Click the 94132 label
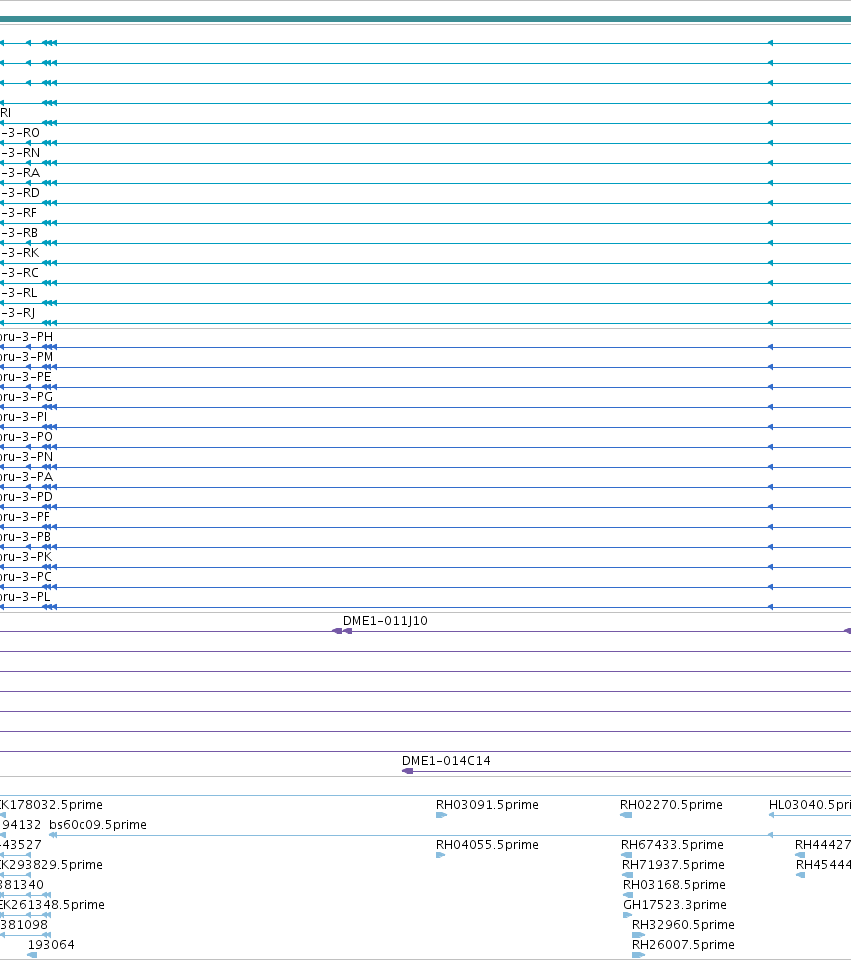 pos(21,825)
